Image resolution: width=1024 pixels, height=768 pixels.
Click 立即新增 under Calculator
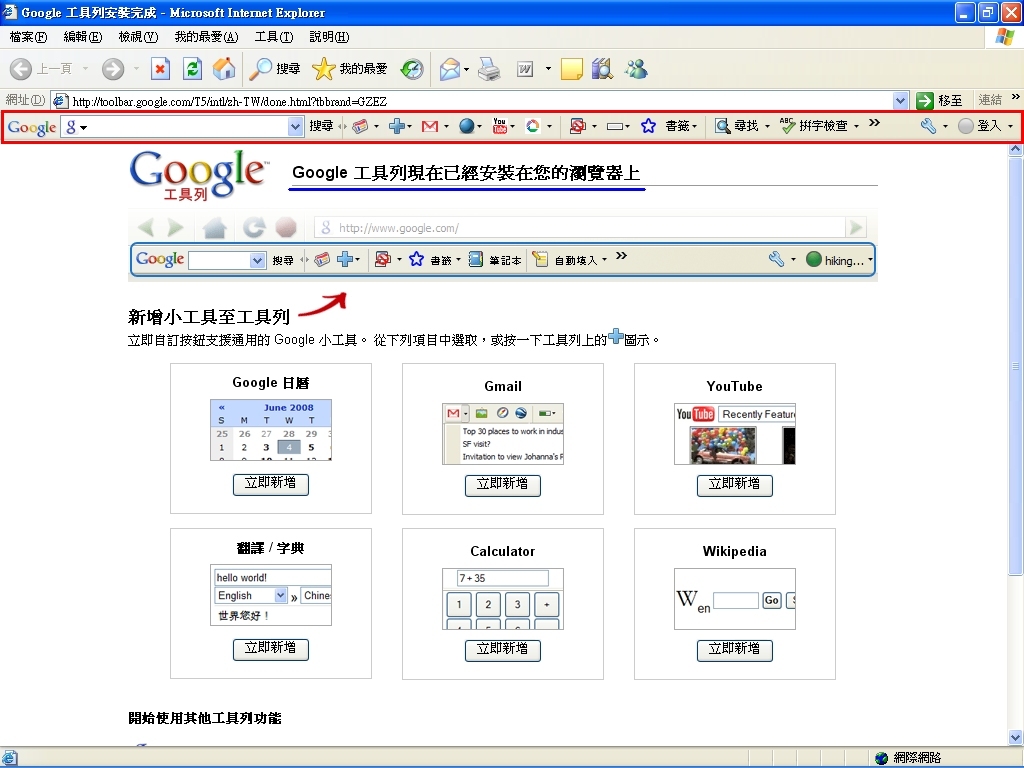tap(503, 650)
